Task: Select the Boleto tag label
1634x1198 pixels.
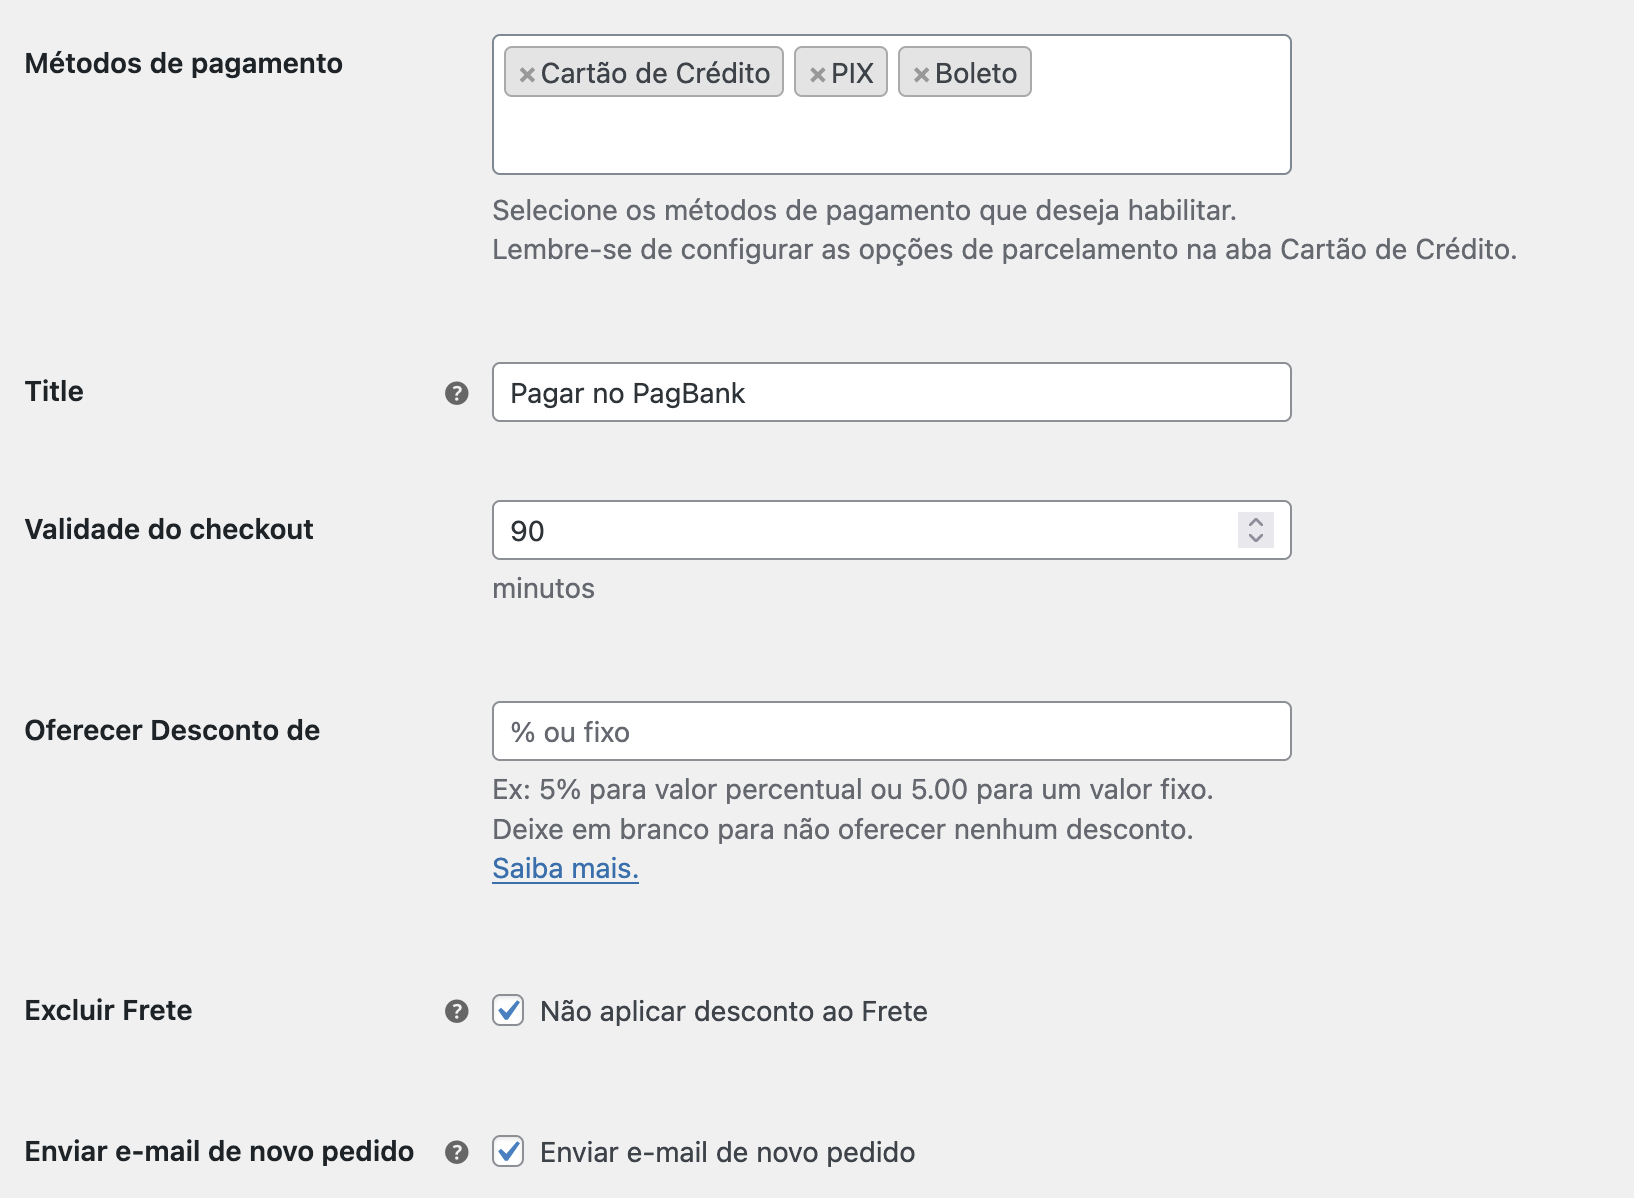Action: click(x=976, y=73)
